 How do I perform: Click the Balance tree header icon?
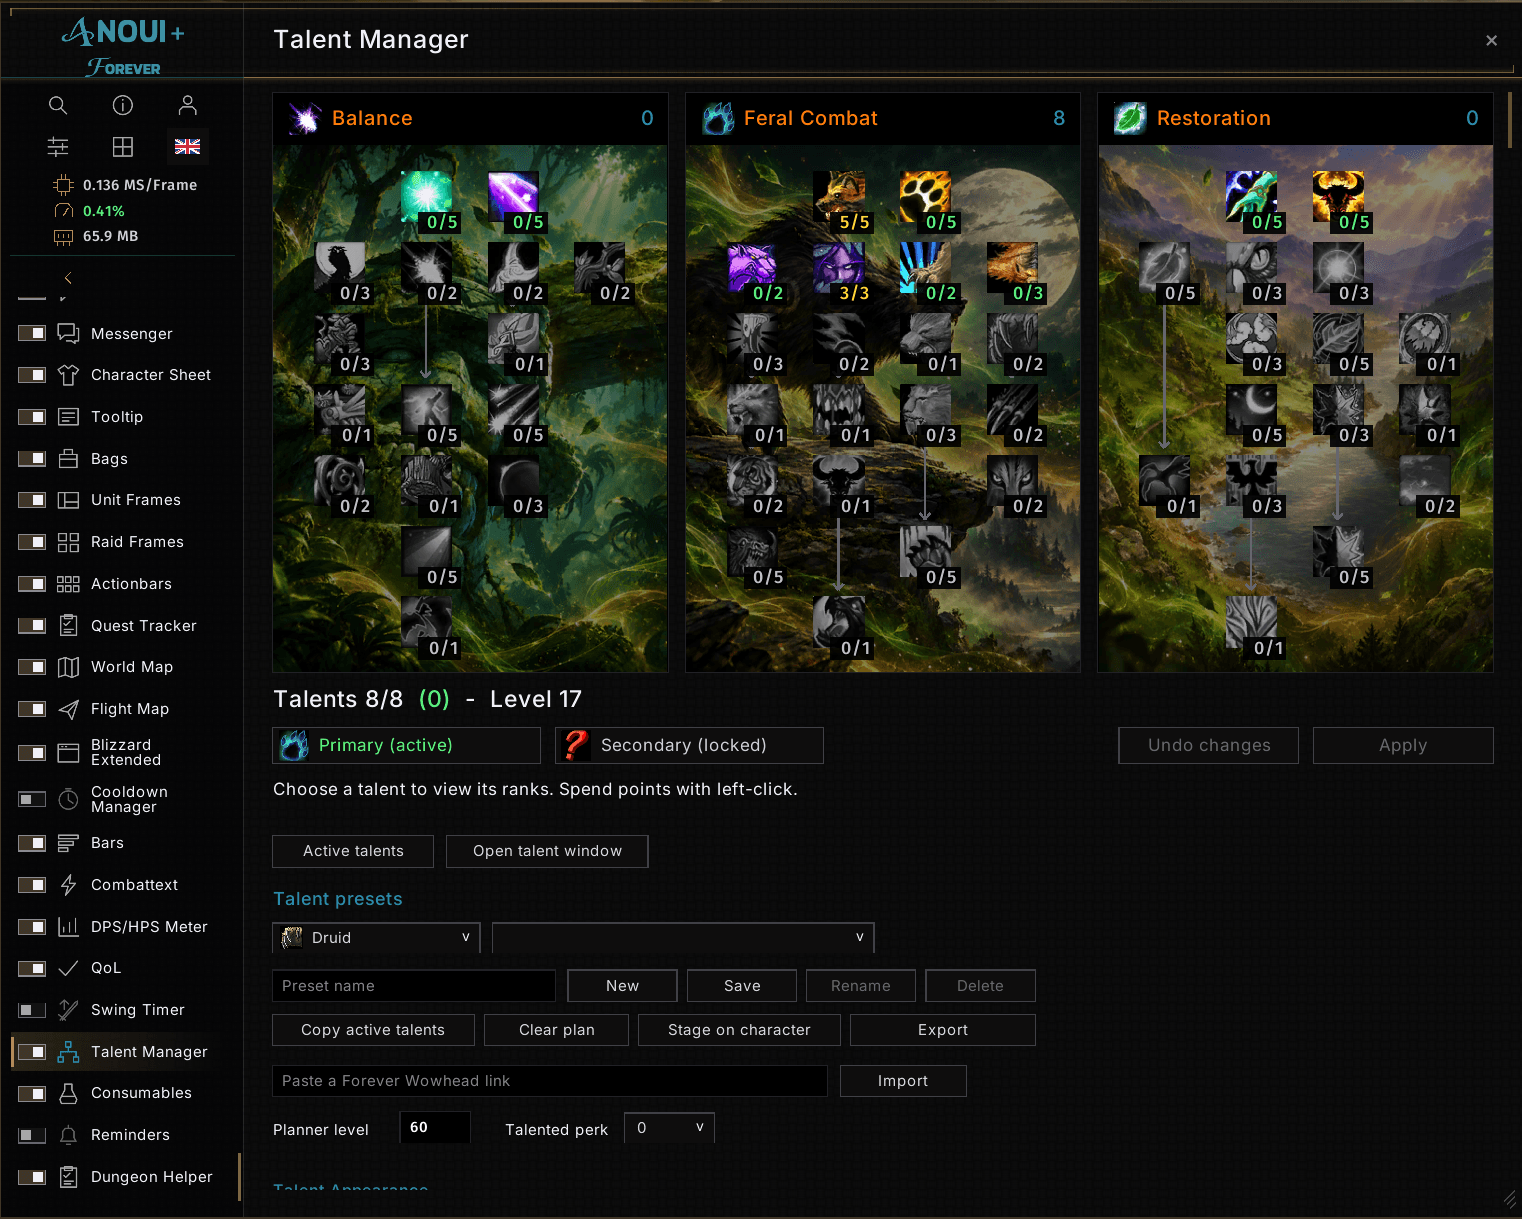305,118
